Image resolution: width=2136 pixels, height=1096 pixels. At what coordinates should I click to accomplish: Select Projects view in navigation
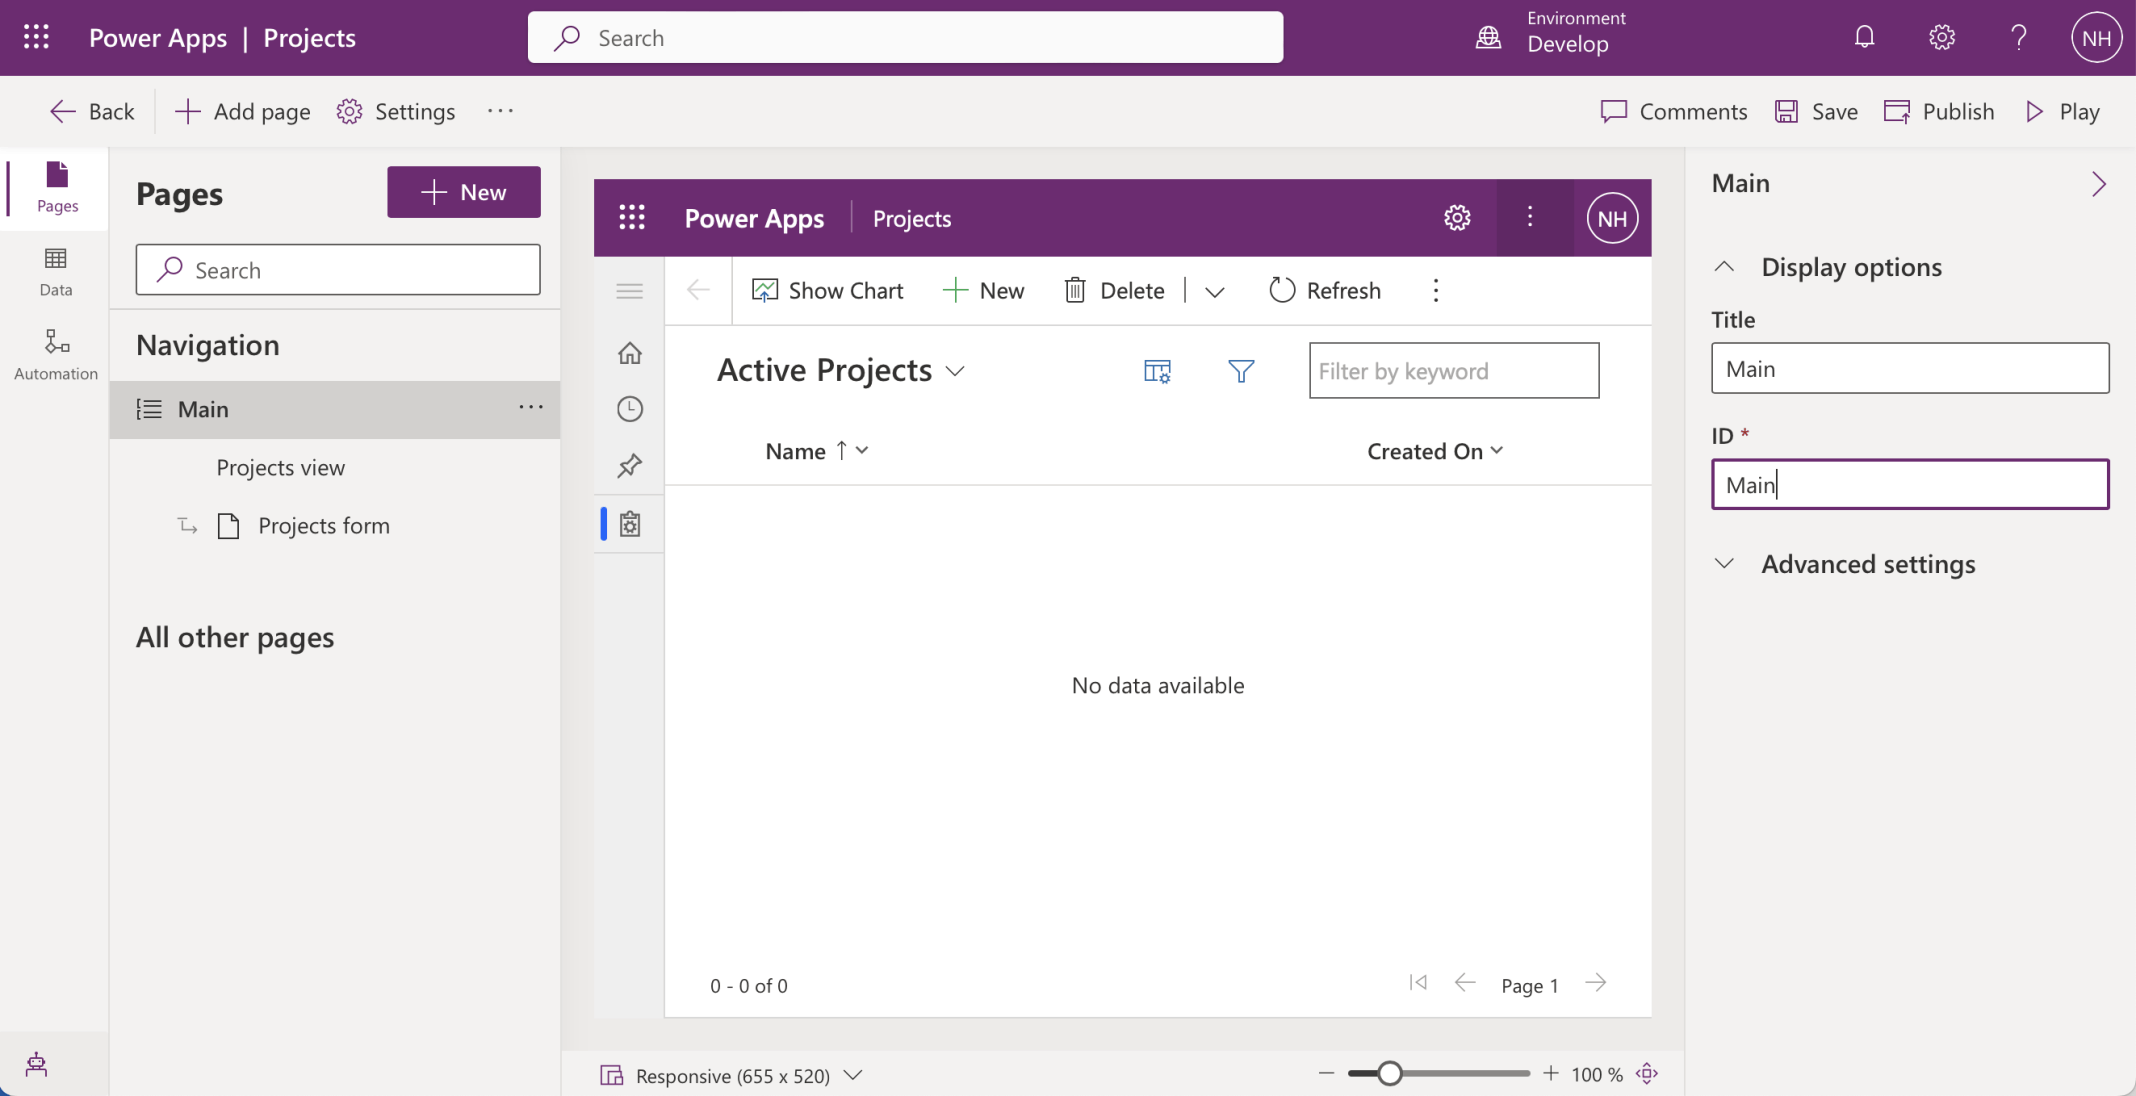[281, 468]
